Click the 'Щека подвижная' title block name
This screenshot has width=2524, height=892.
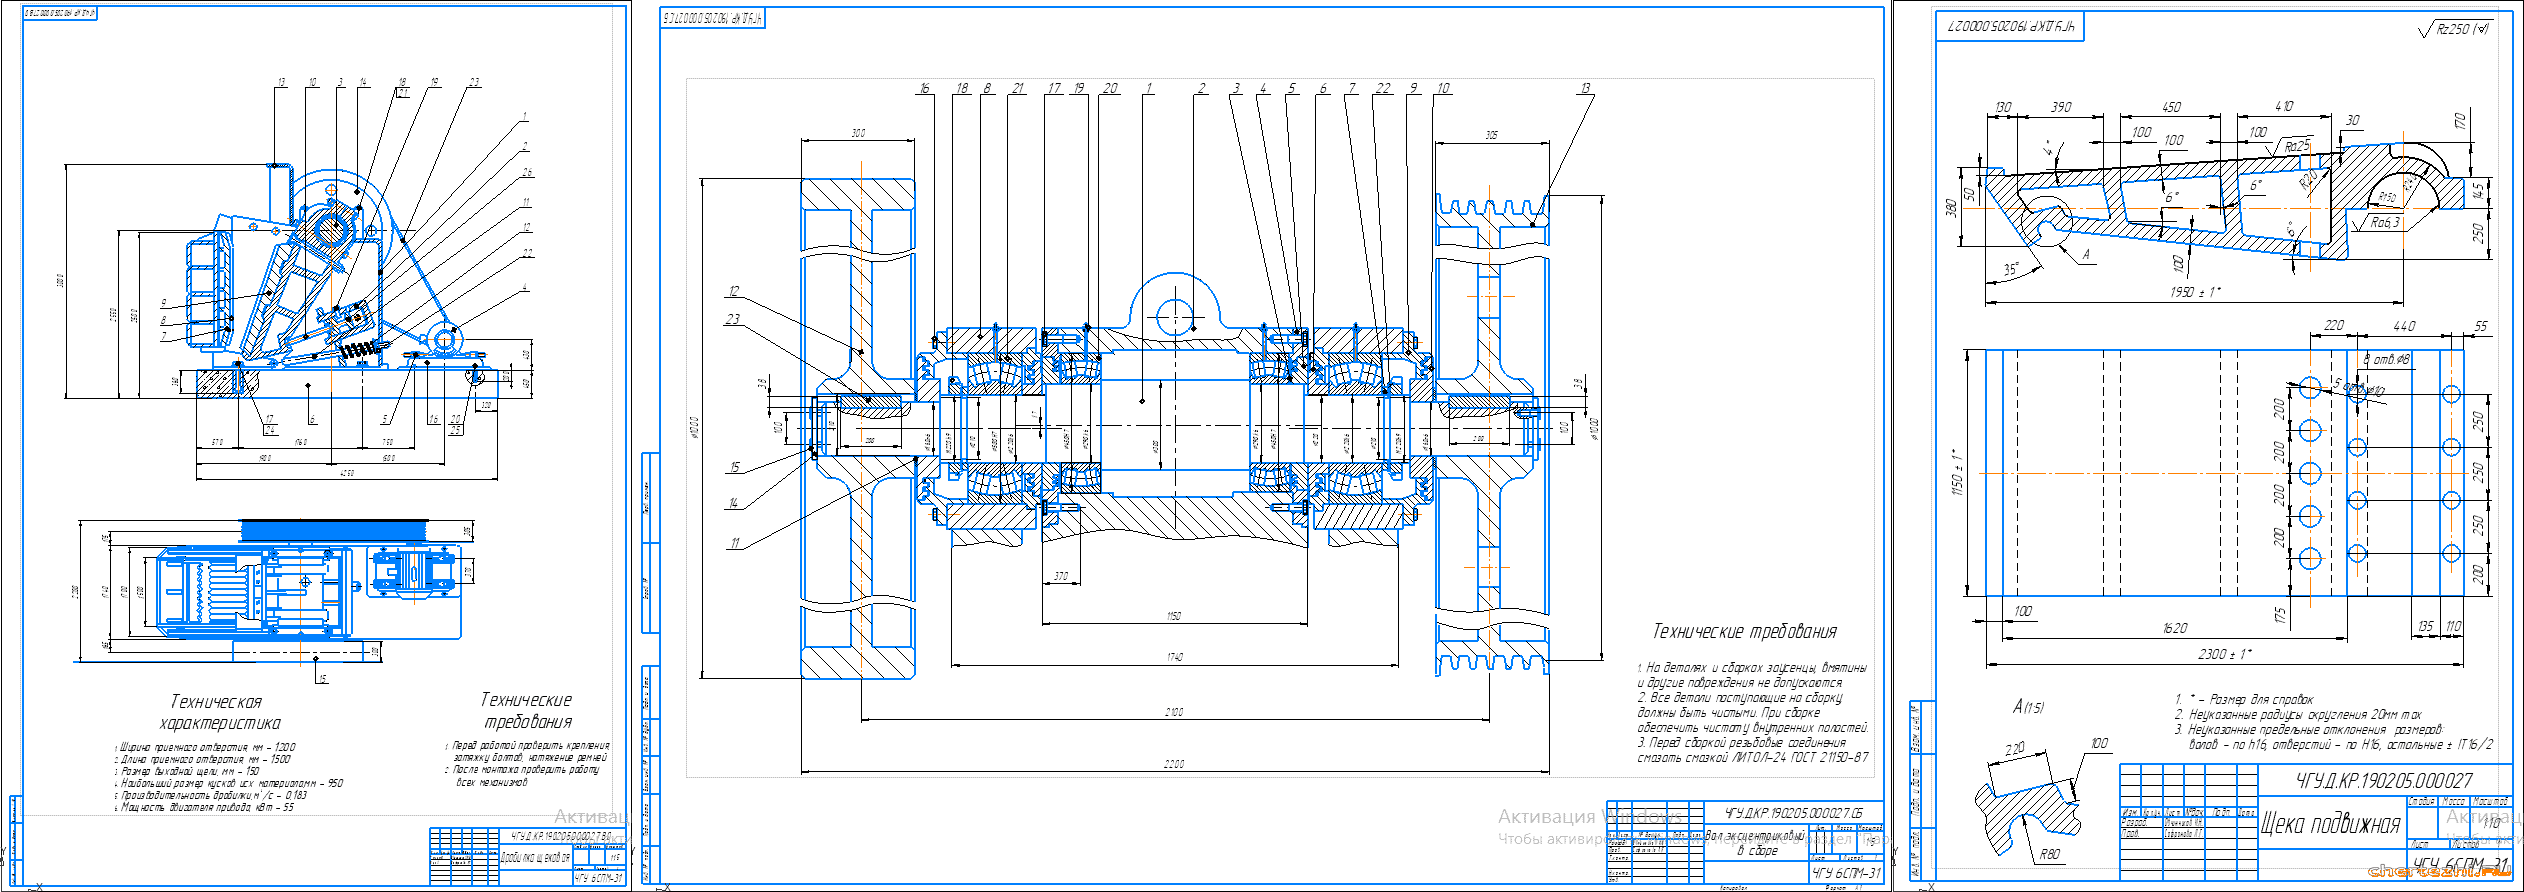[x=2330, y=825]
